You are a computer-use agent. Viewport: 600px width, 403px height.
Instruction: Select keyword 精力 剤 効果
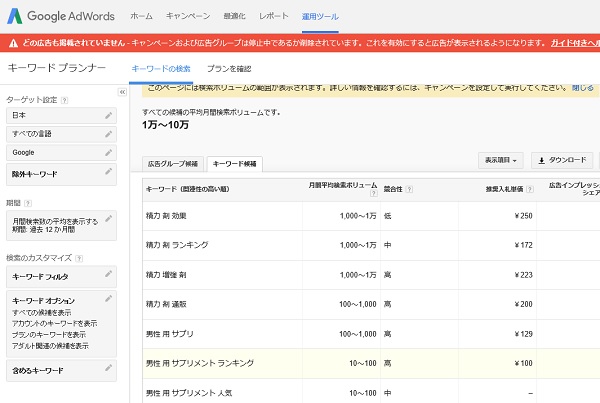[x=166, y=216]
